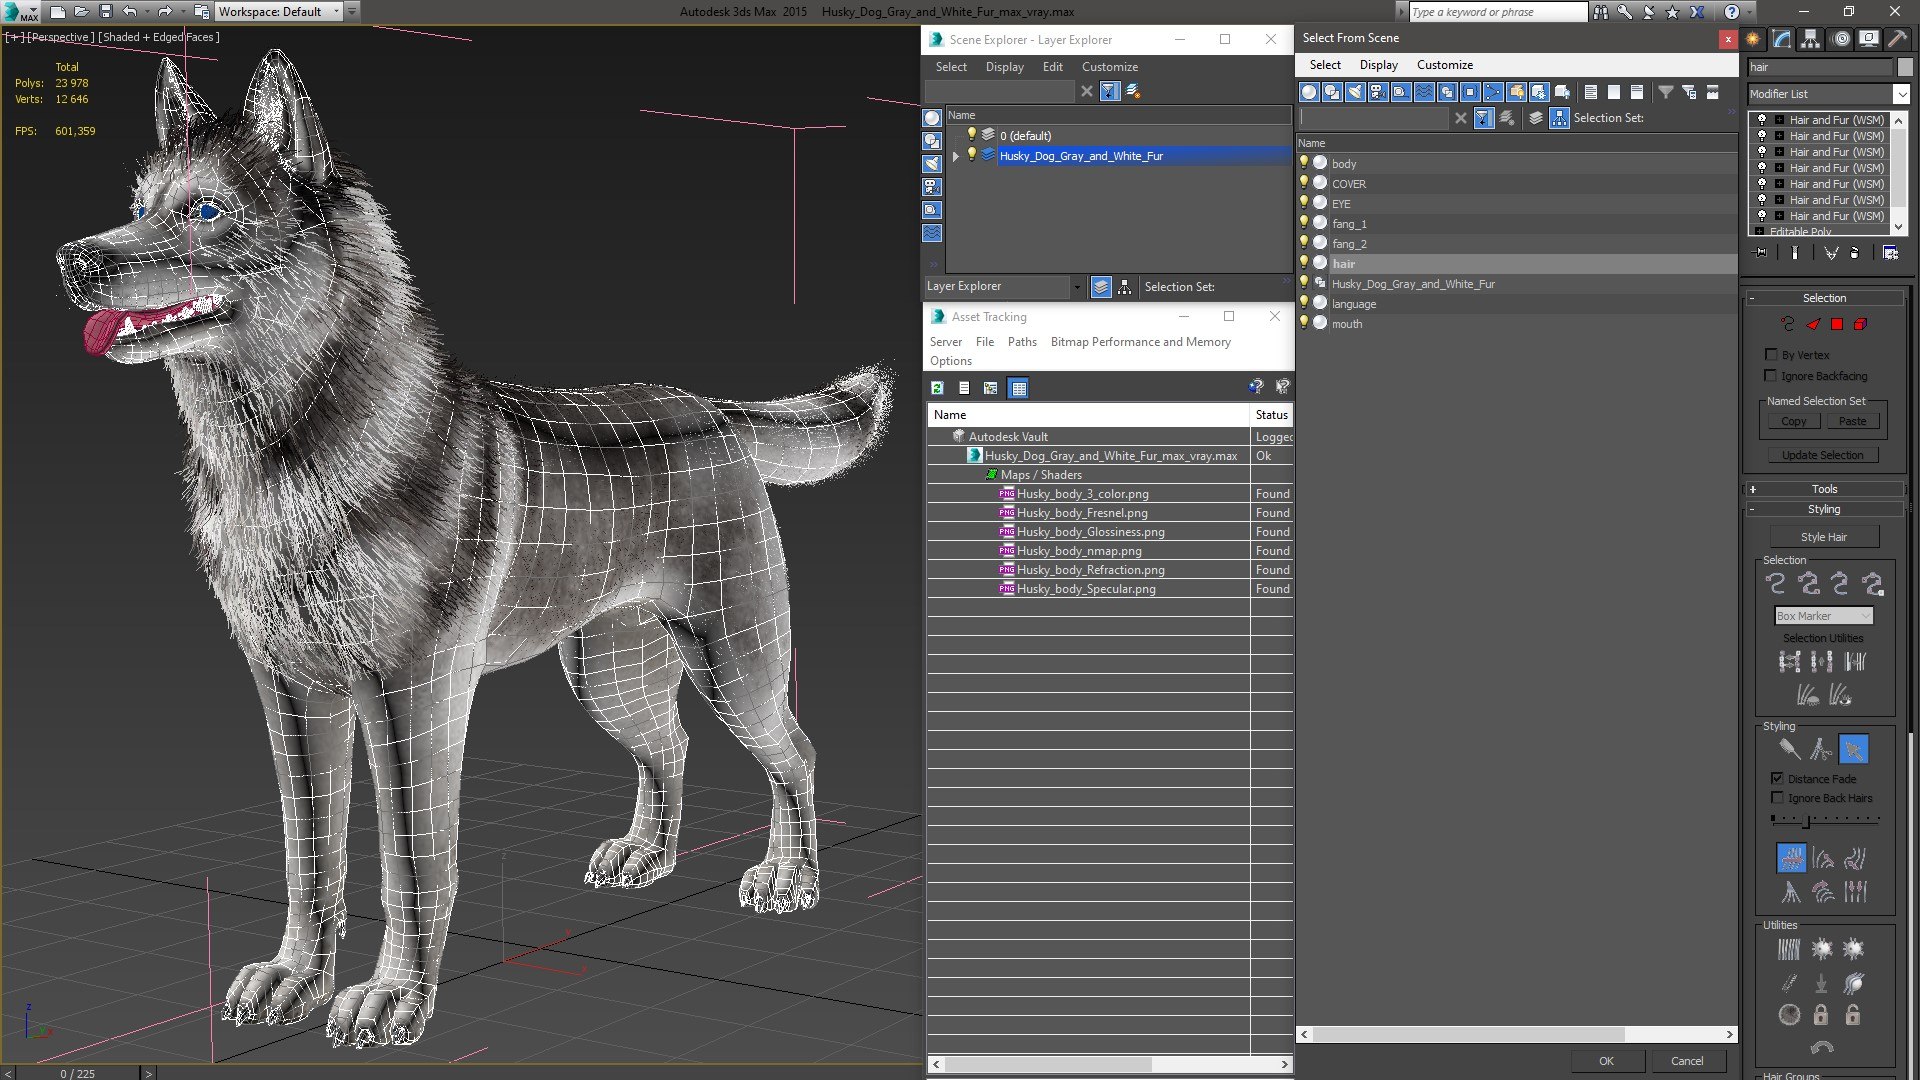This screenshot has height=1080, width=1920.
Task: Collapse the Styling rollout
Action: coord(1825,509)
